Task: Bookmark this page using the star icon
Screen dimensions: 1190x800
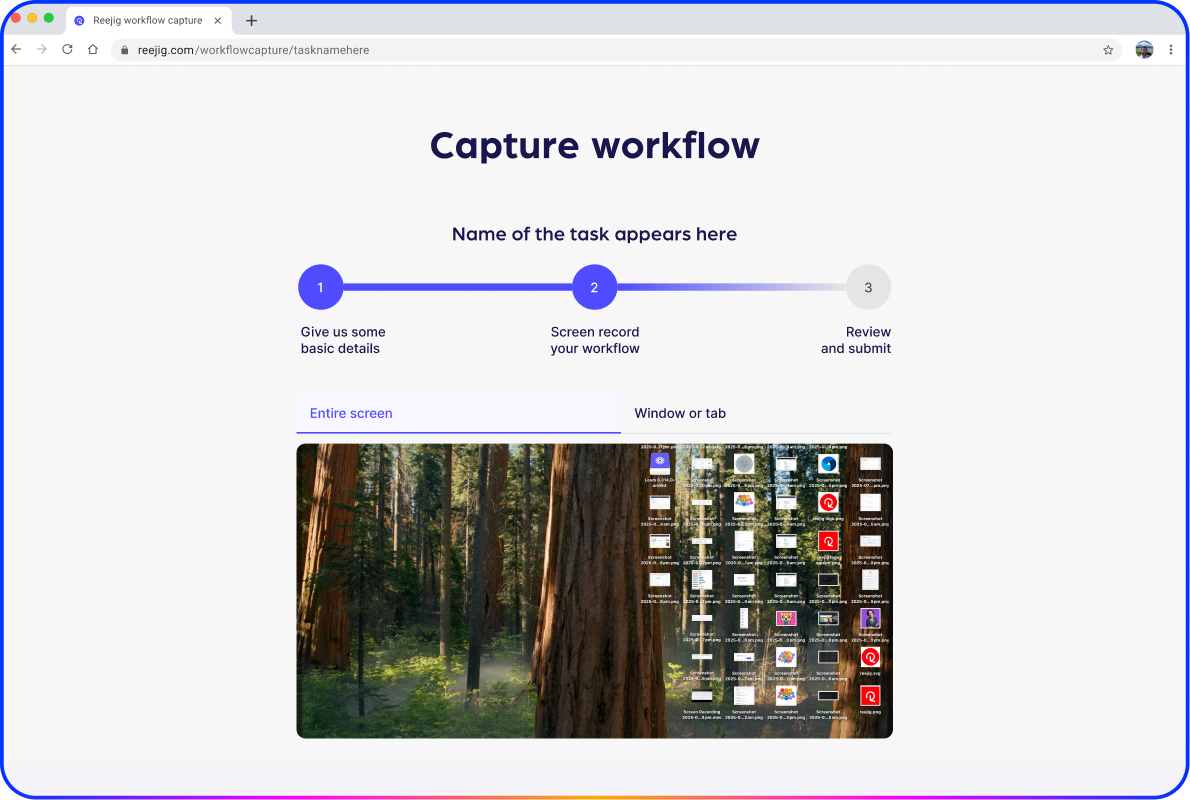Action: click(1108, 48)
